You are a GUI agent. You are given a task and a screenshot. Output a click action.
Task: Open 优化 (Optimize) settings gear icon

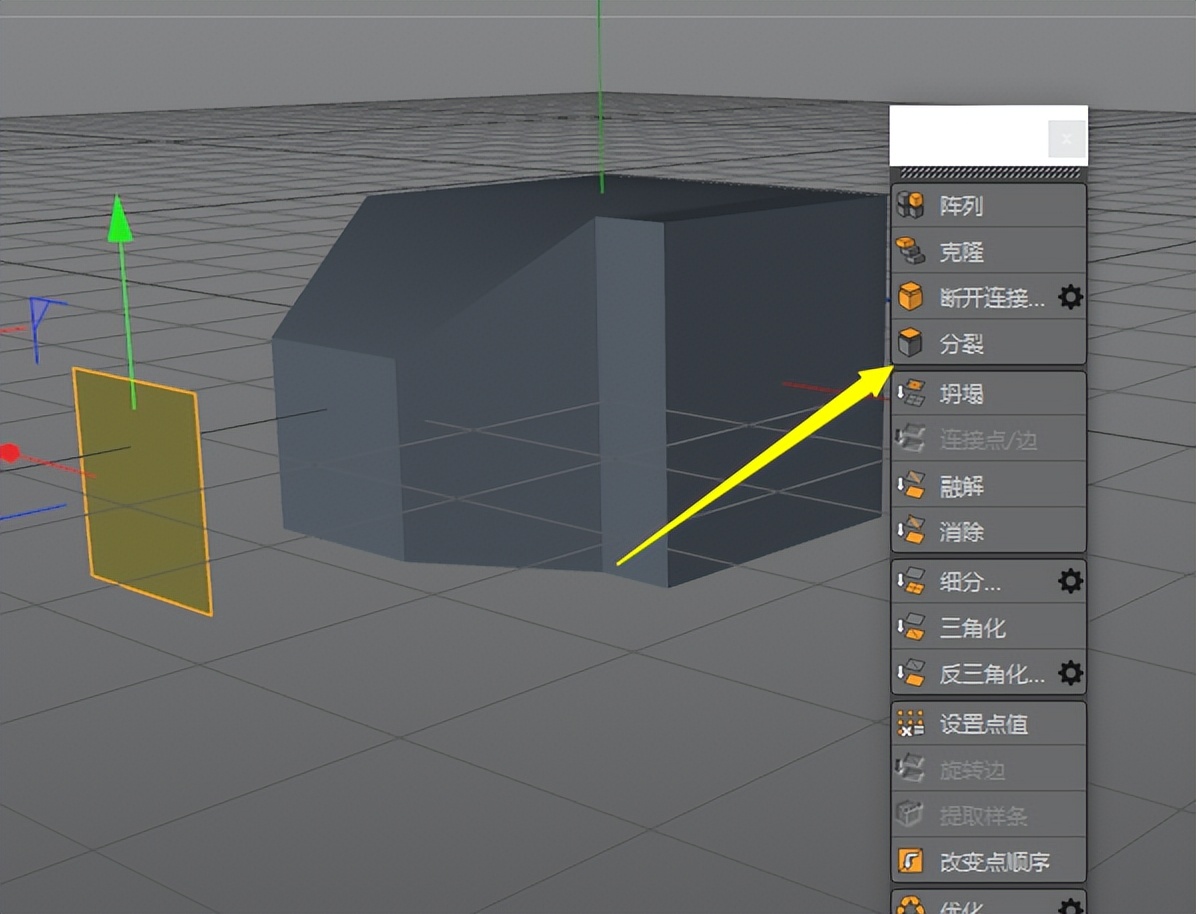tap(1070, 905)
